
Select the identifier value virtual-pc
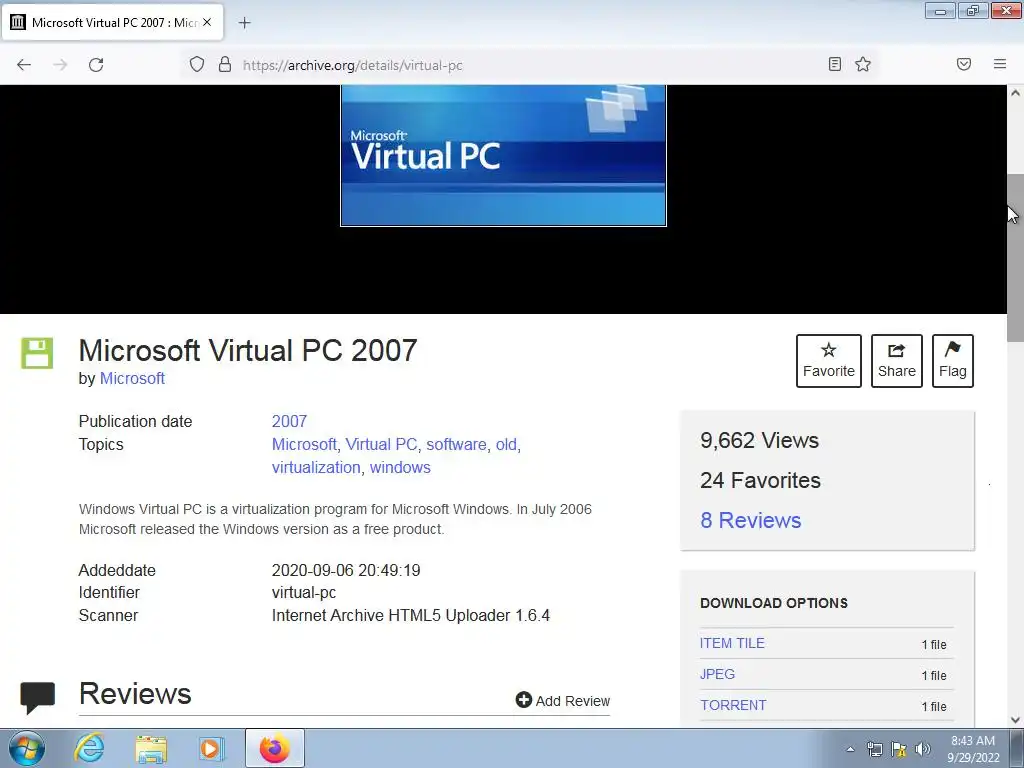pos(304,592)
